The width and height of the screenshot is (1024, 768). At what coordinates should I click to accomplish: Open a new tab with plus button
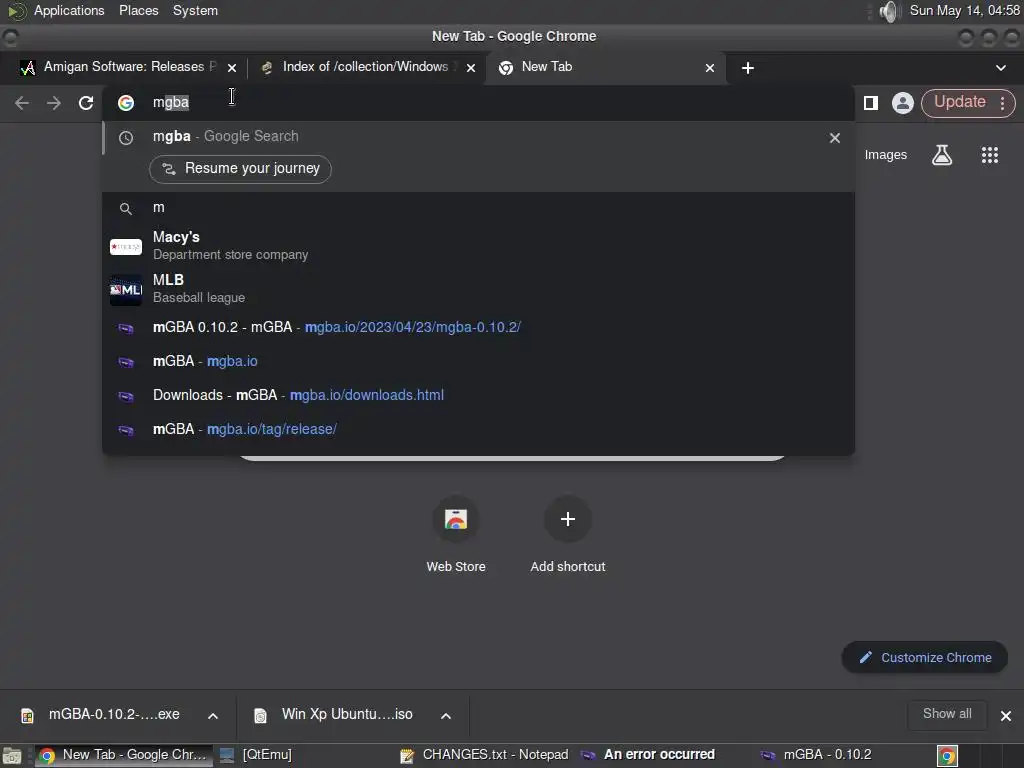click(x=748, y=68)
